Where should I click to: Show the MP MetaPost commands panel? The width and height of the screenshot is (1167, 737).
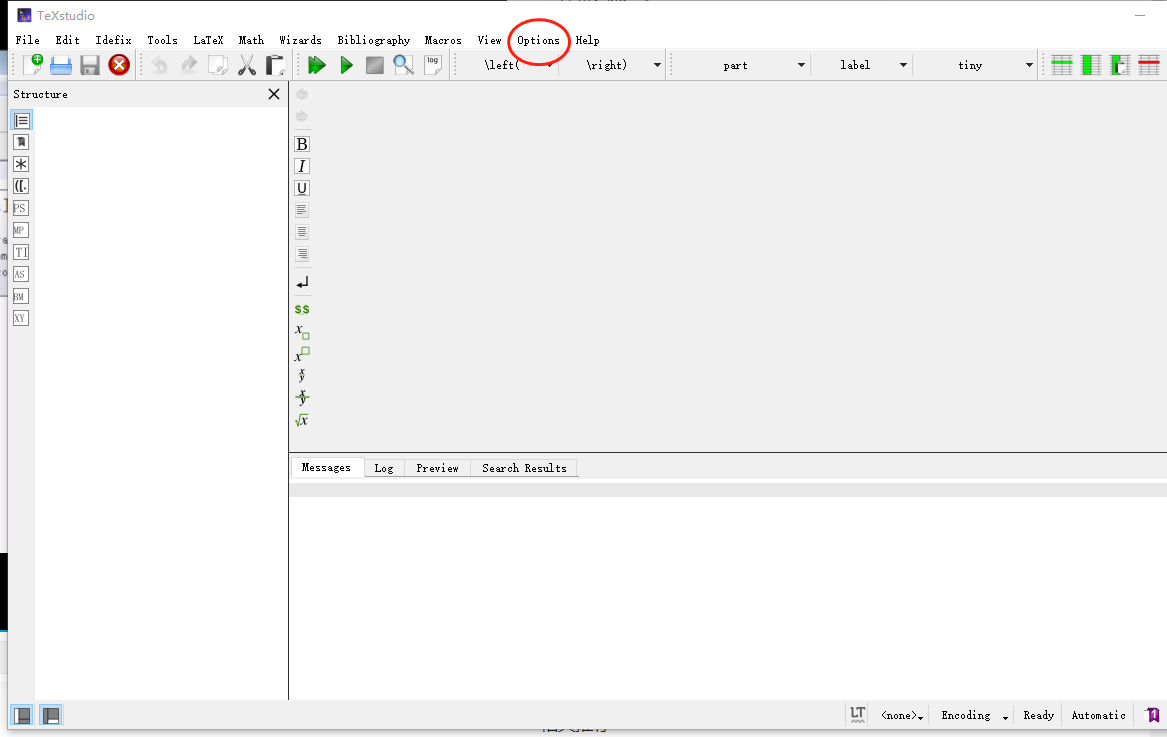tap(21, 230)
